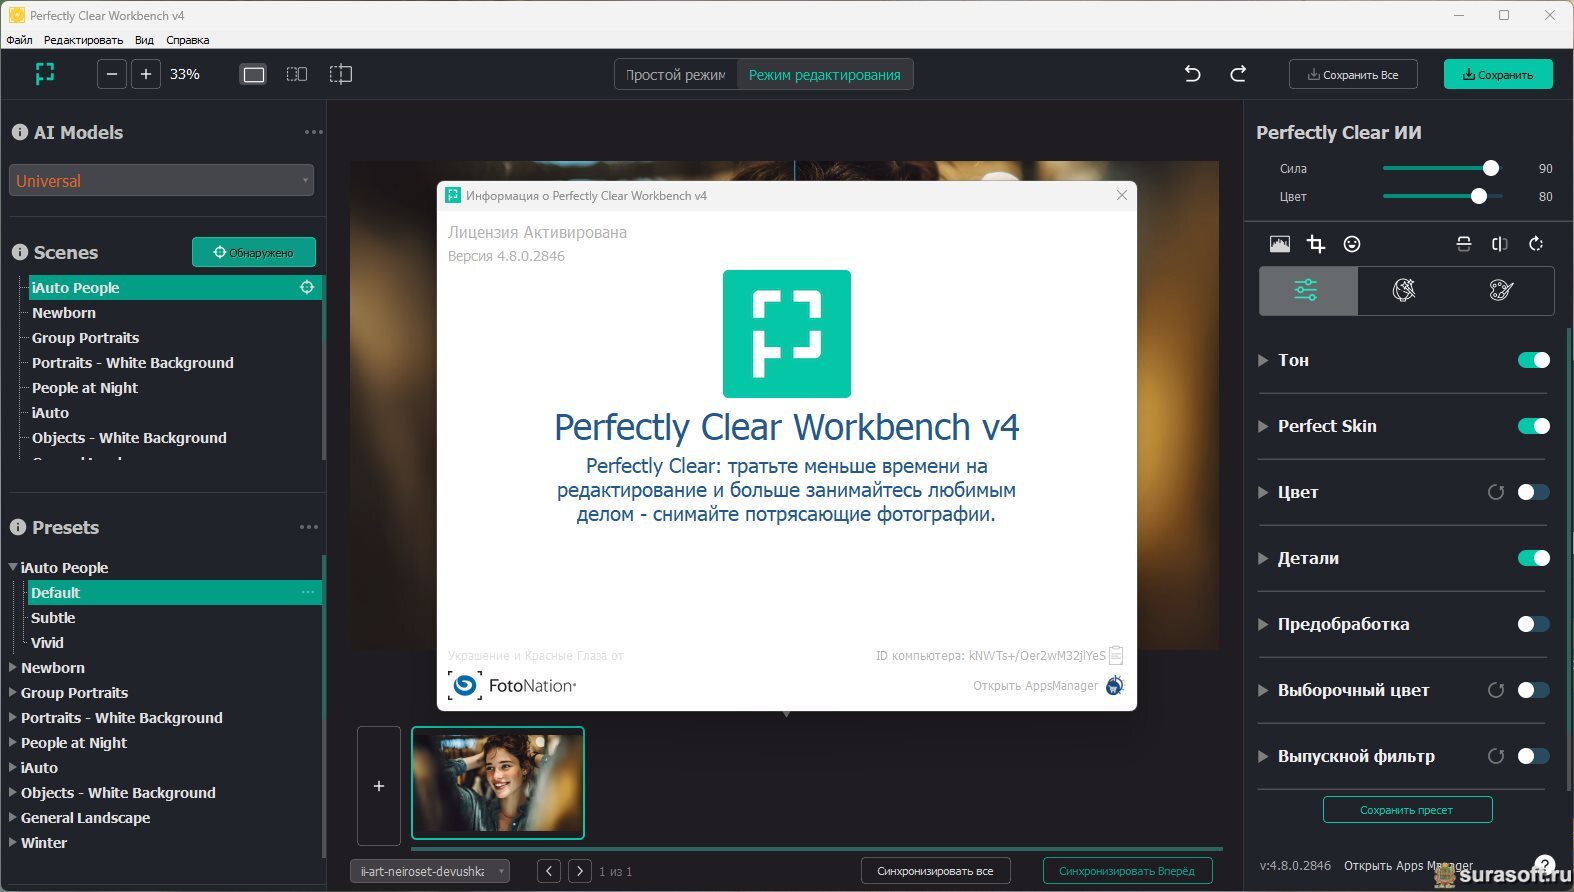Turn off the Детали toggle

click(x=1534, y=558)
